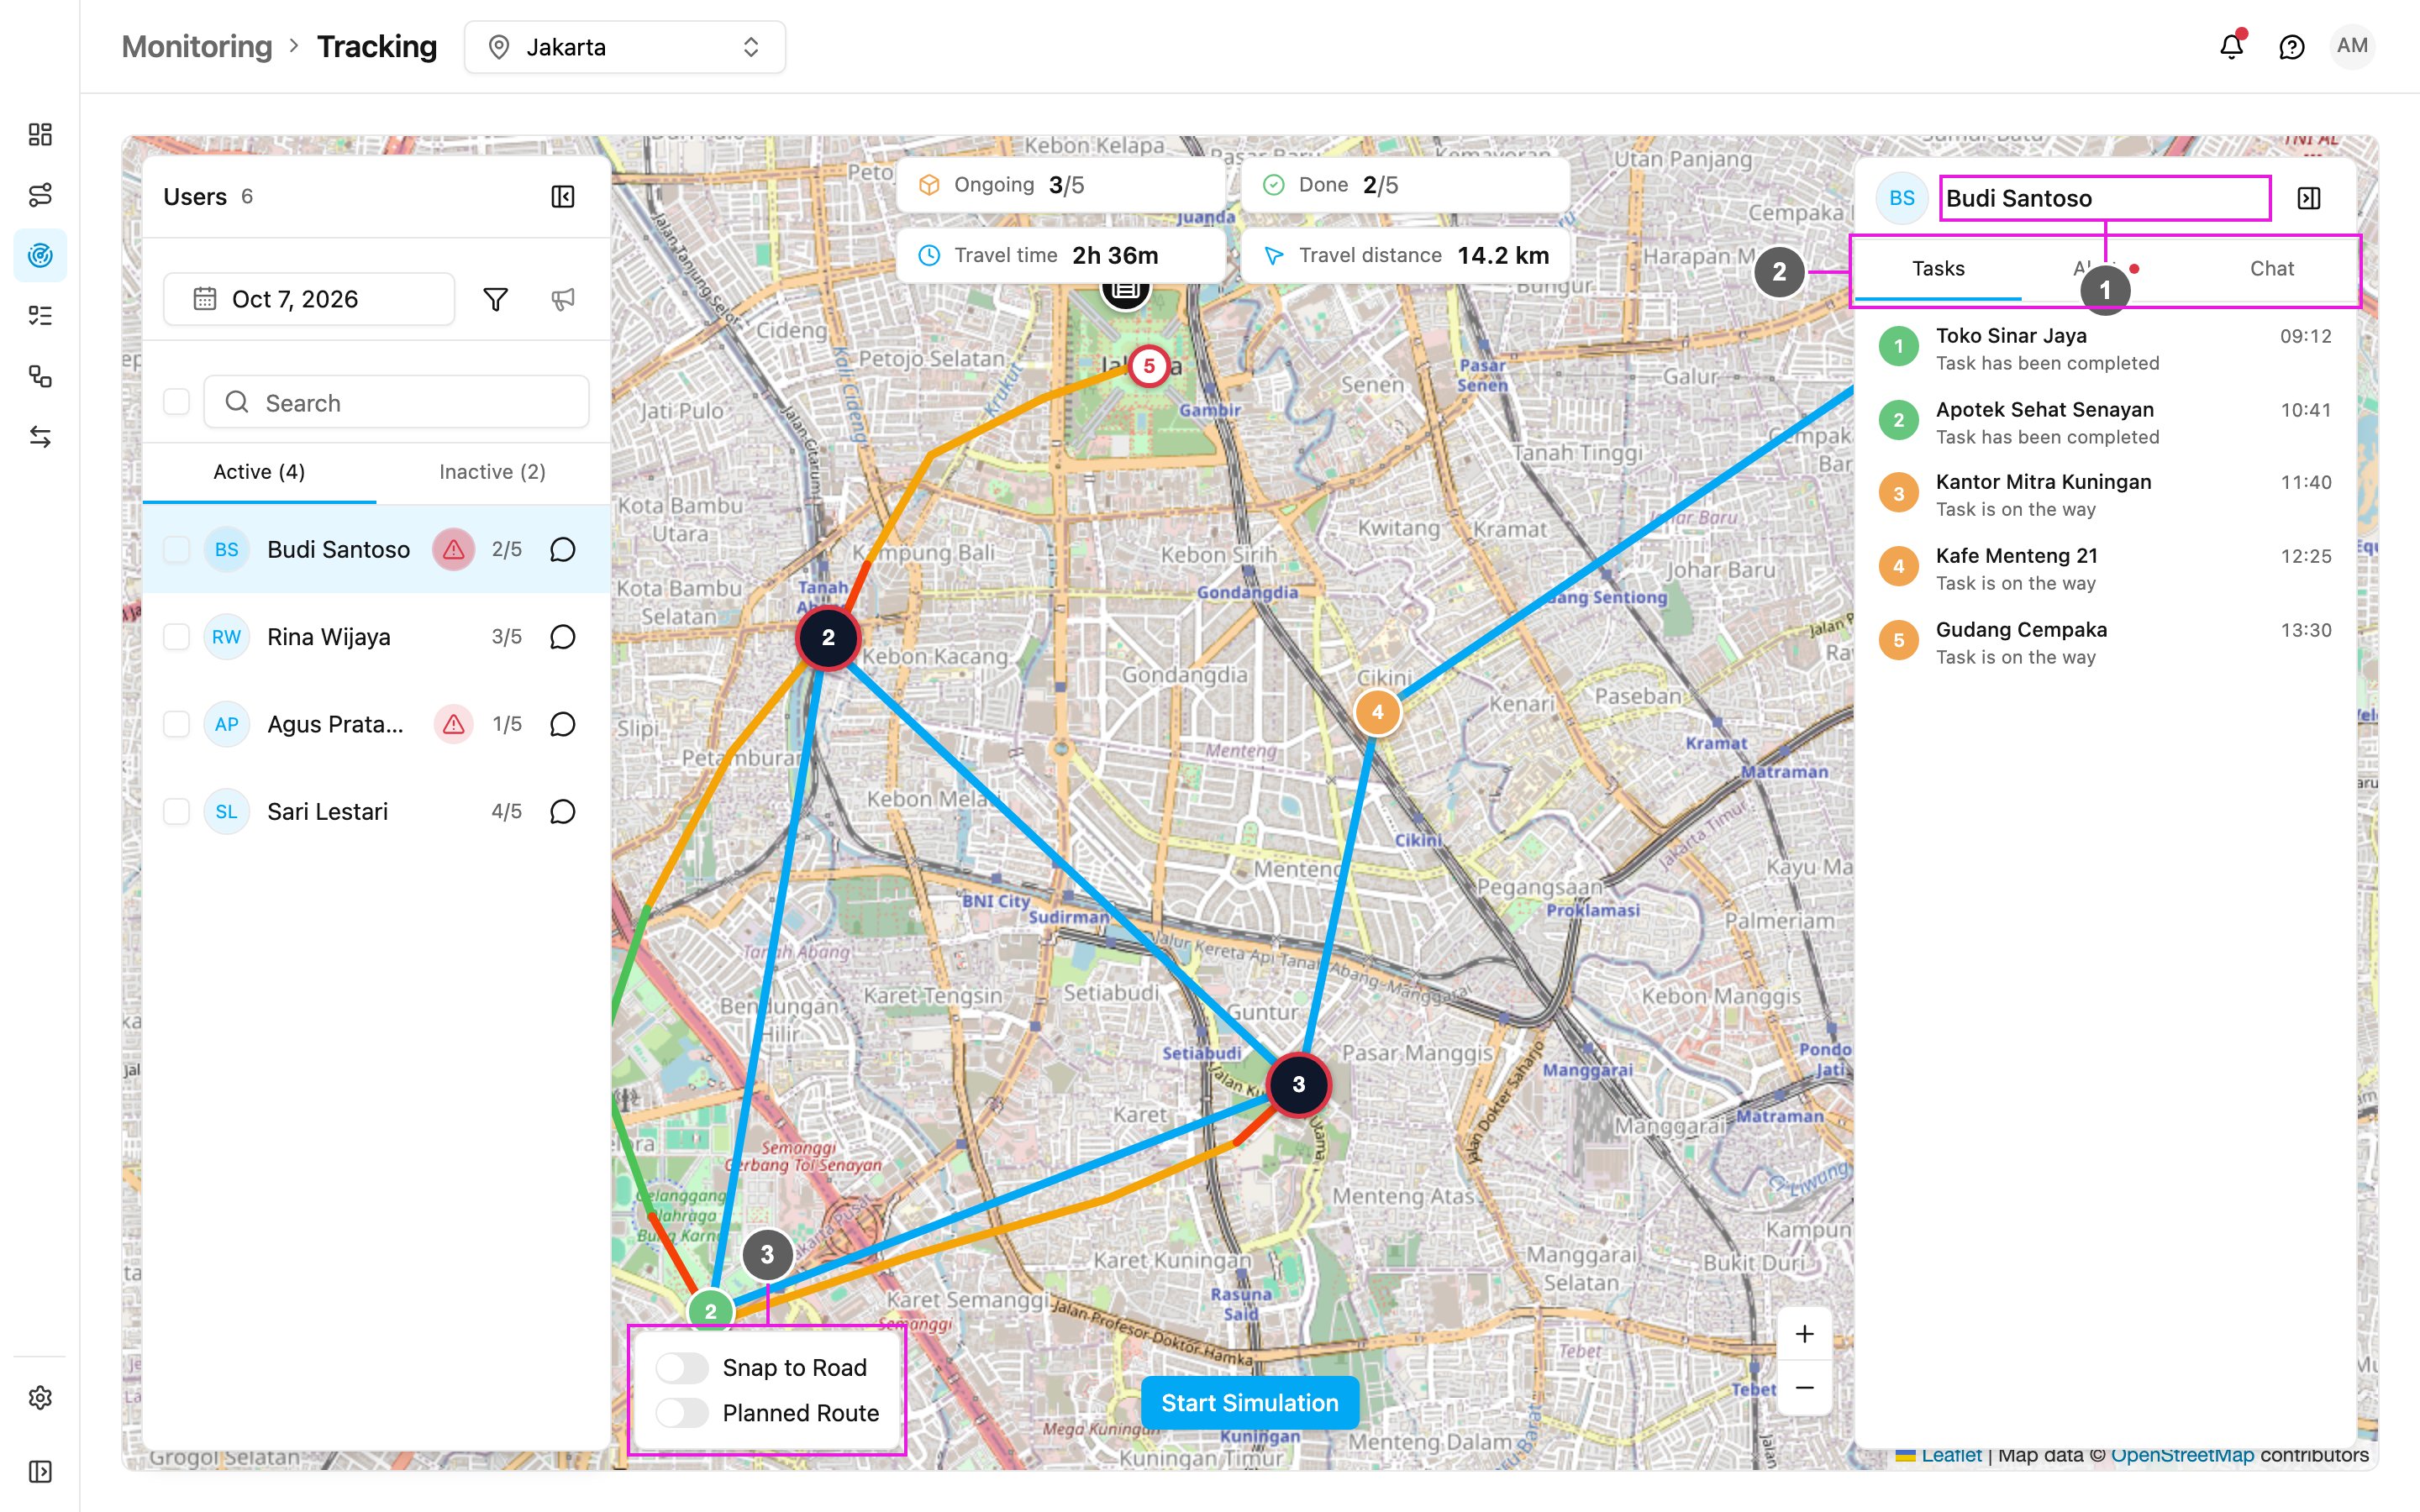Viewport: 2420px width, 1512px height.
Task: Collapse the Budi Santoso detail panel
Action: [x=2309, y=198]
